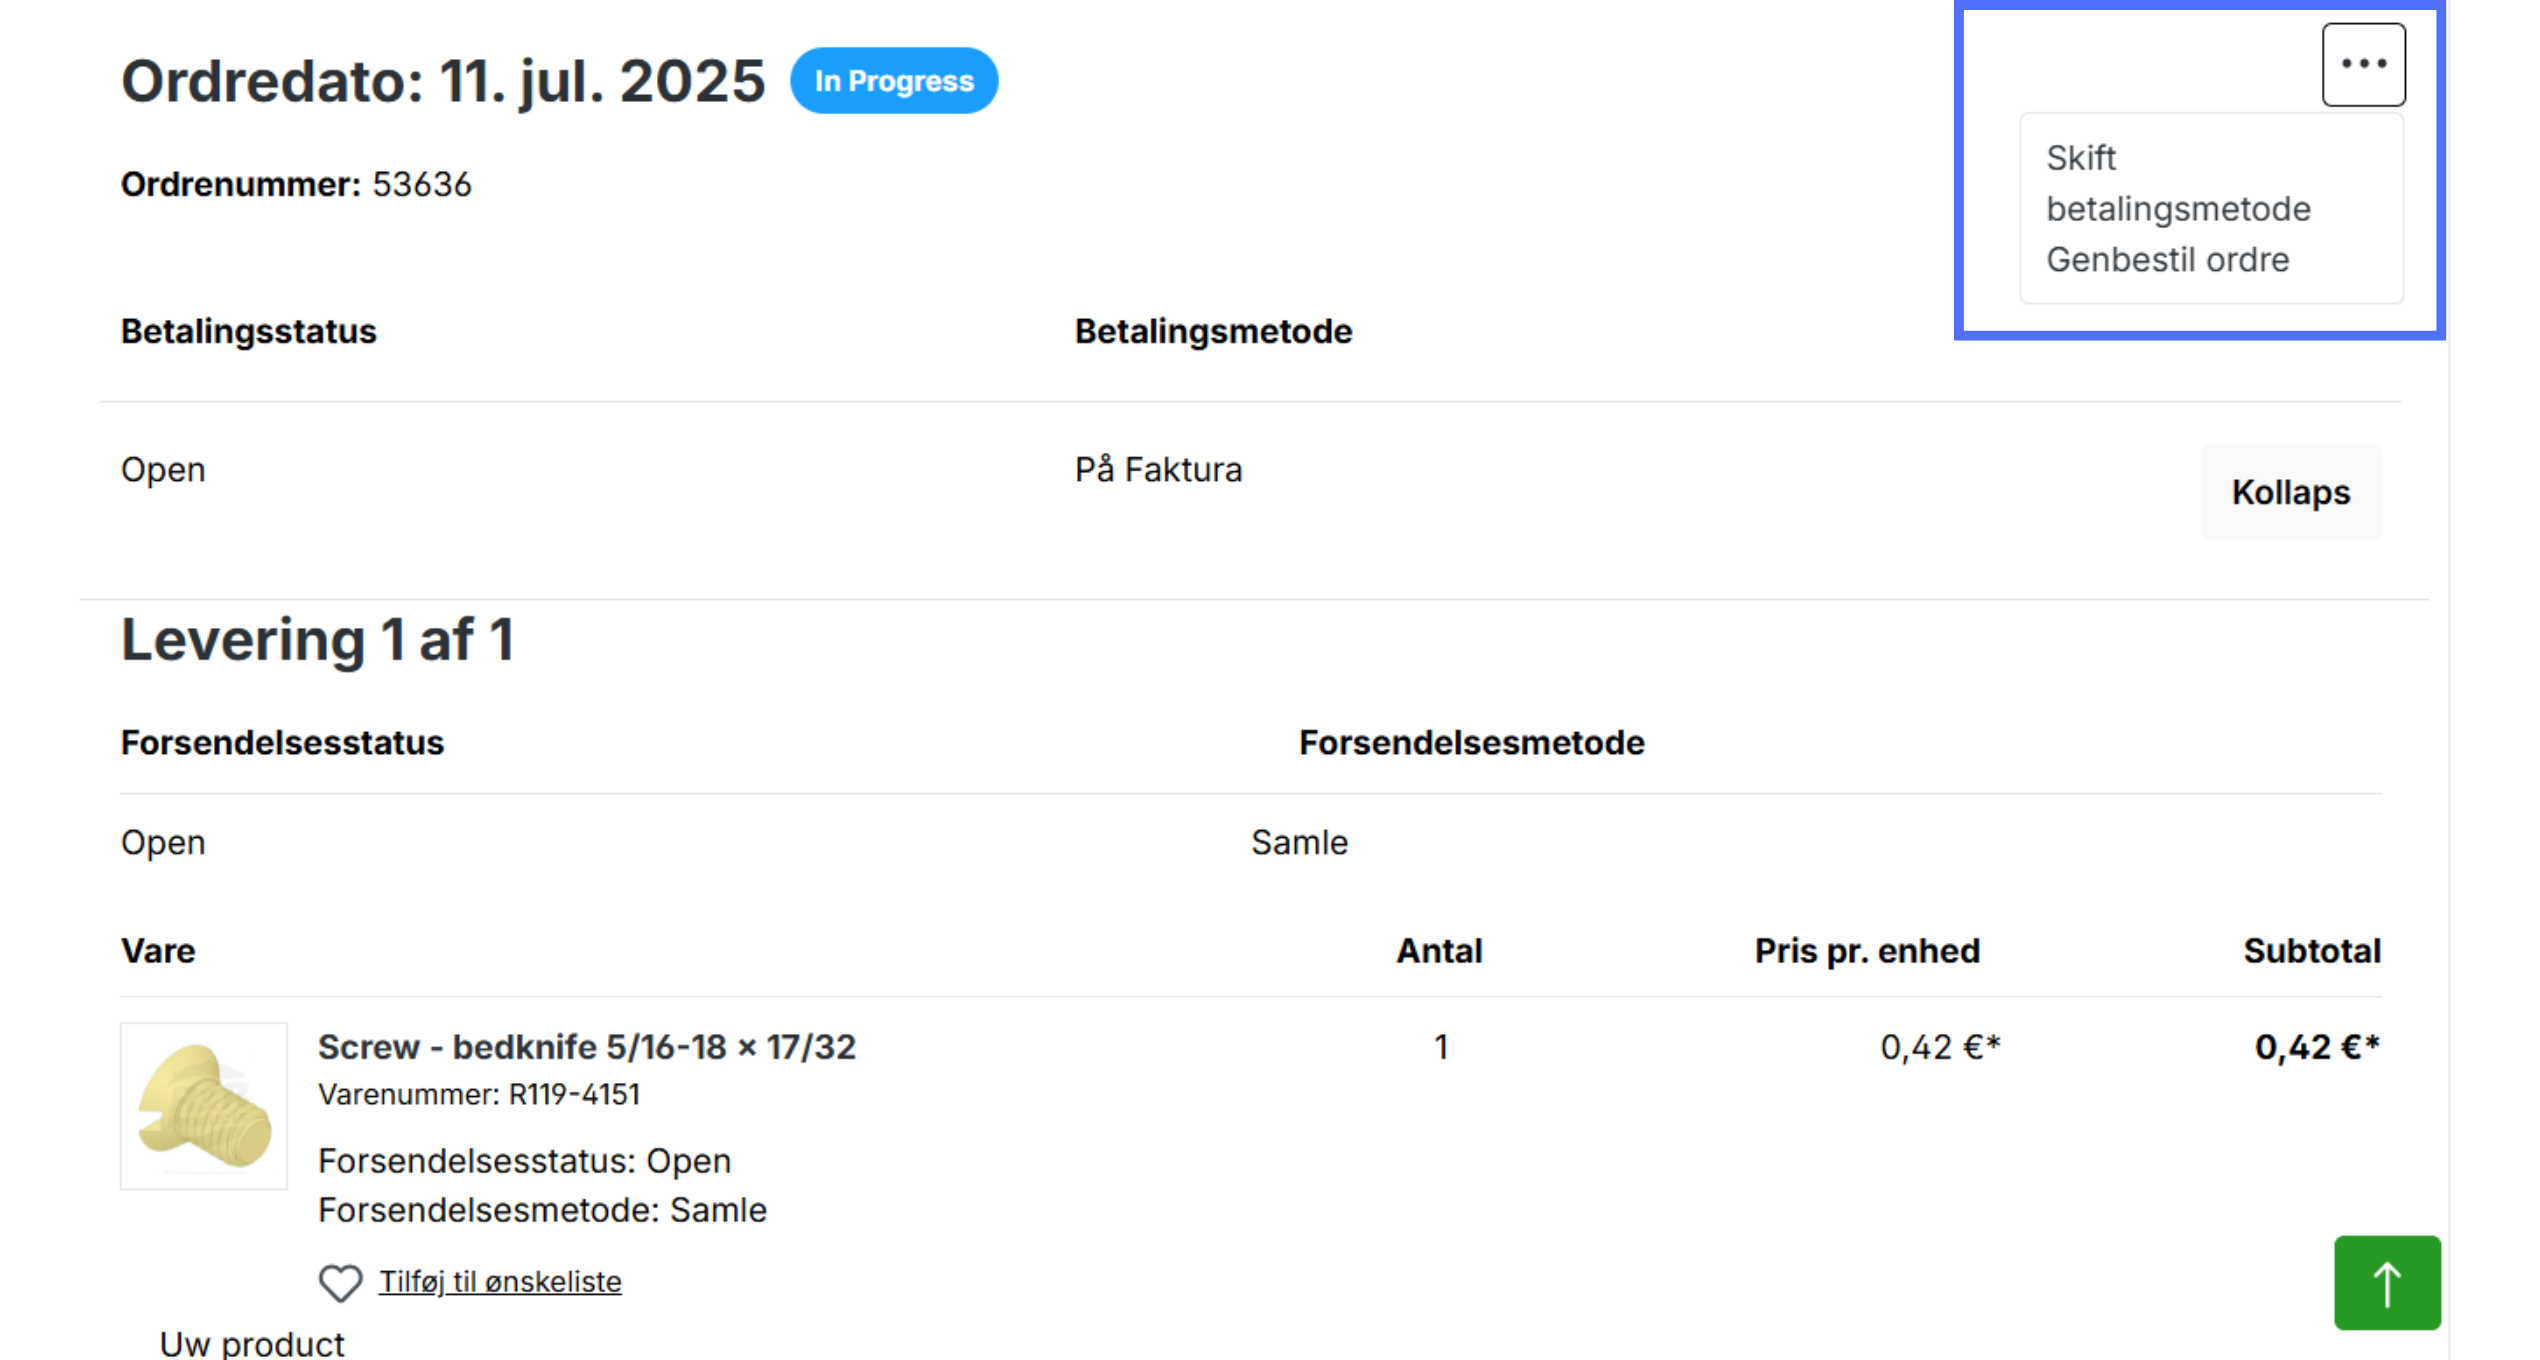Click the yellow screw product thumbnail
The width and height of the screenshot is (2540, 1360).
[204, 1106]
